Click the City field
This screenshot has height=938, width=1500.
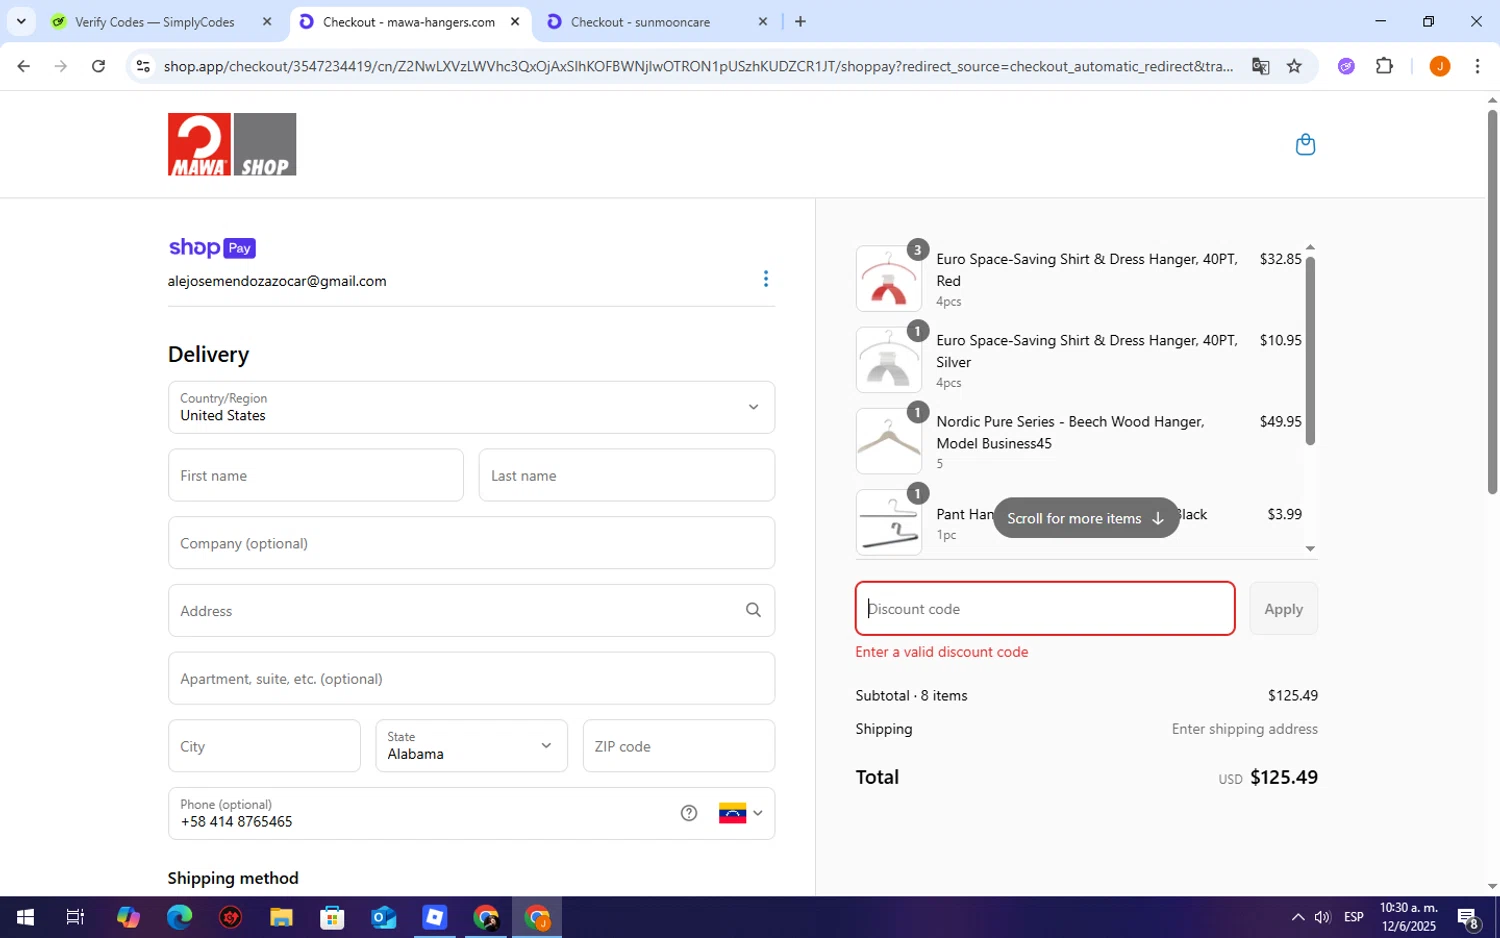pyautogui.click(x=264, y=746)
